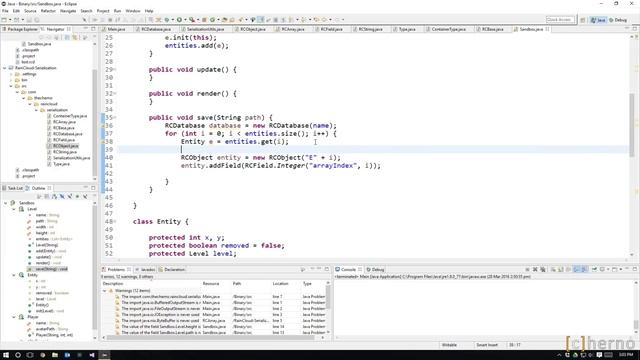Select Type.java in Navigator tree
This screenshot has height=360, width=640.
click(61, 164)
